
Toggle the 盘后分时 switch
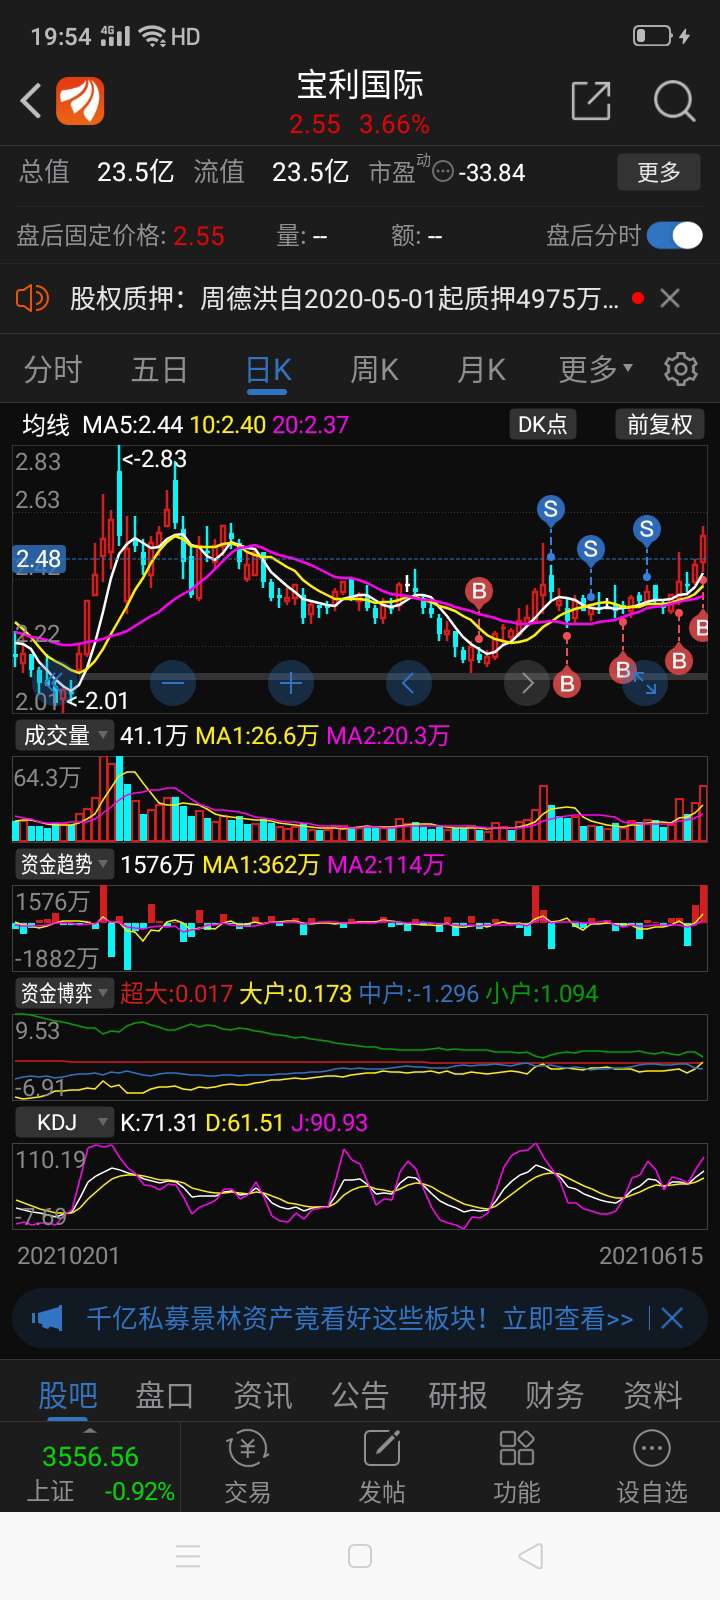coord(675,235)
